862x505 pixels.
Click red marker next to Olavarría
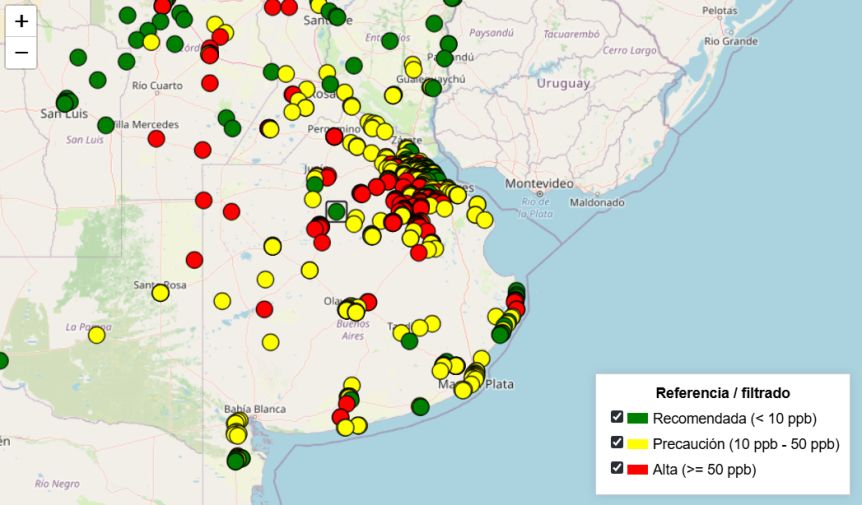pyautogui.click(x=368, y=301)
